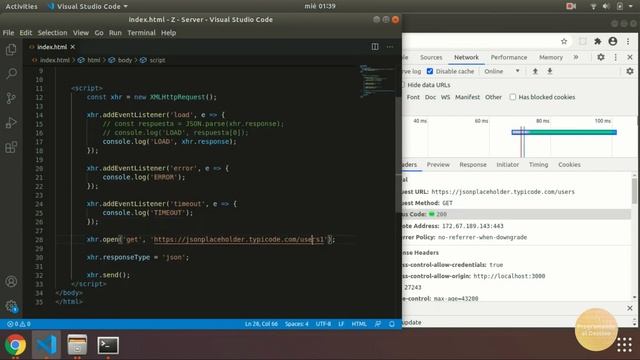Screen dimensions: 640x360
Task: Click the Import HAR file upload arrow
Action: [x=535, y=71]
